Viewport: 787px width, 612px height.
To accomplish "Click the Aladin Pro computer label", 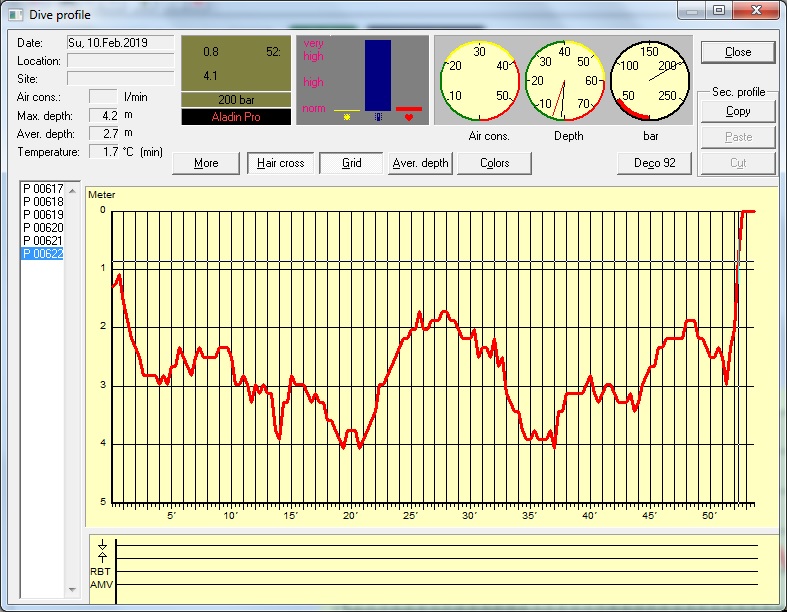I will [x=236, y=117].
